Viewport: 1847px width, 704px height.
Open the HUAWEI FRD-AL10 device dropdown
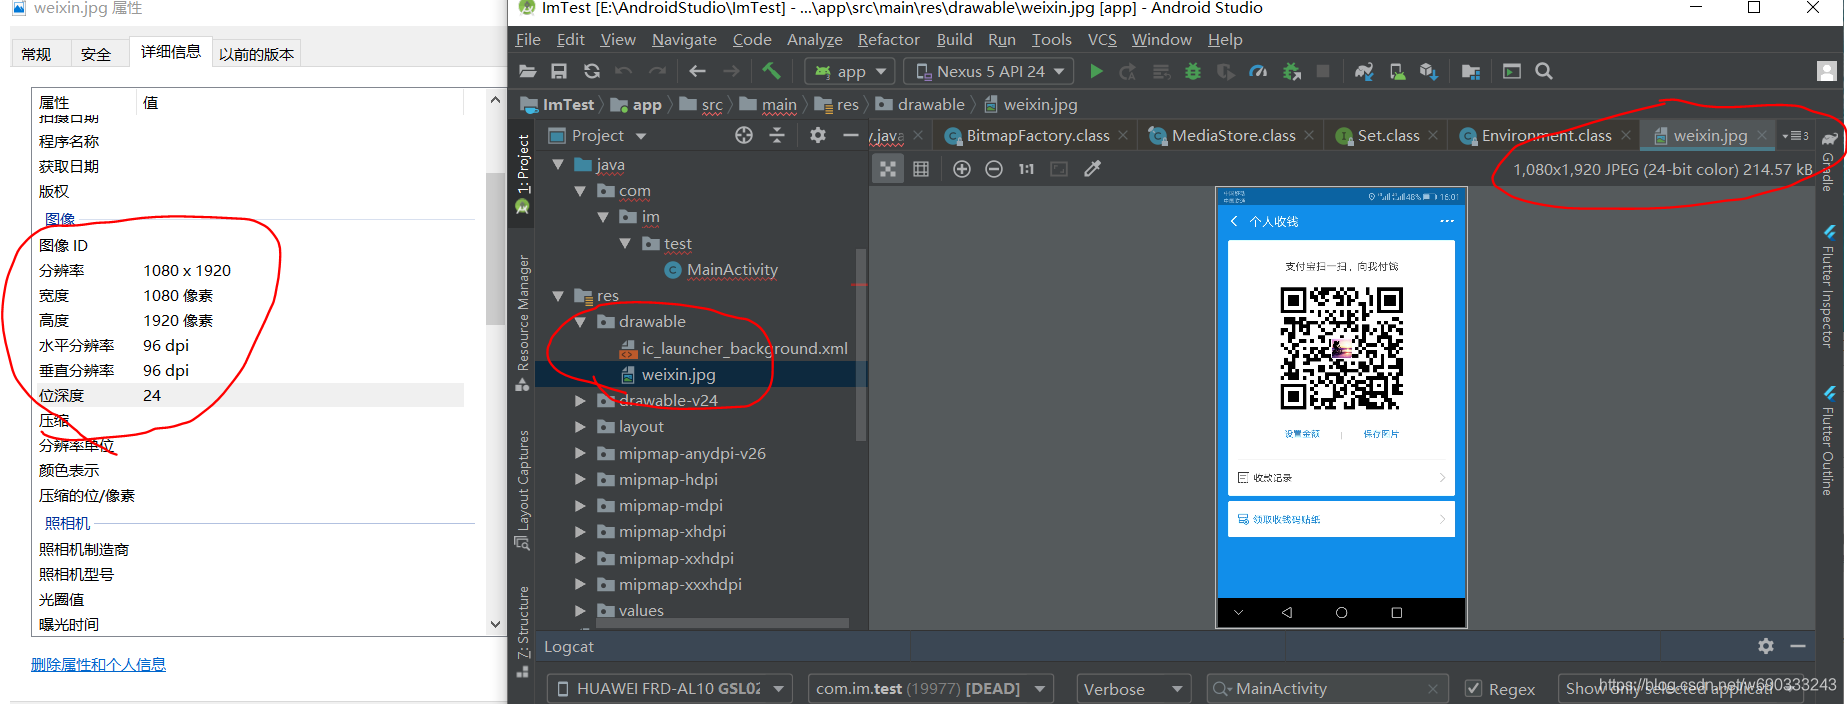pyautogui.click(x=669, y=689)
